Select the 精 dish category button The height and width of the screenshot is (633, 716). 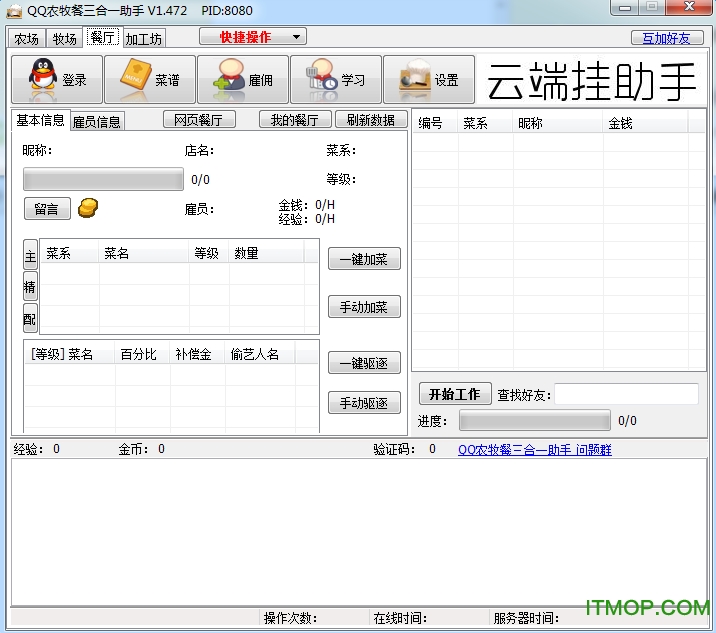(x=30, y=286)
